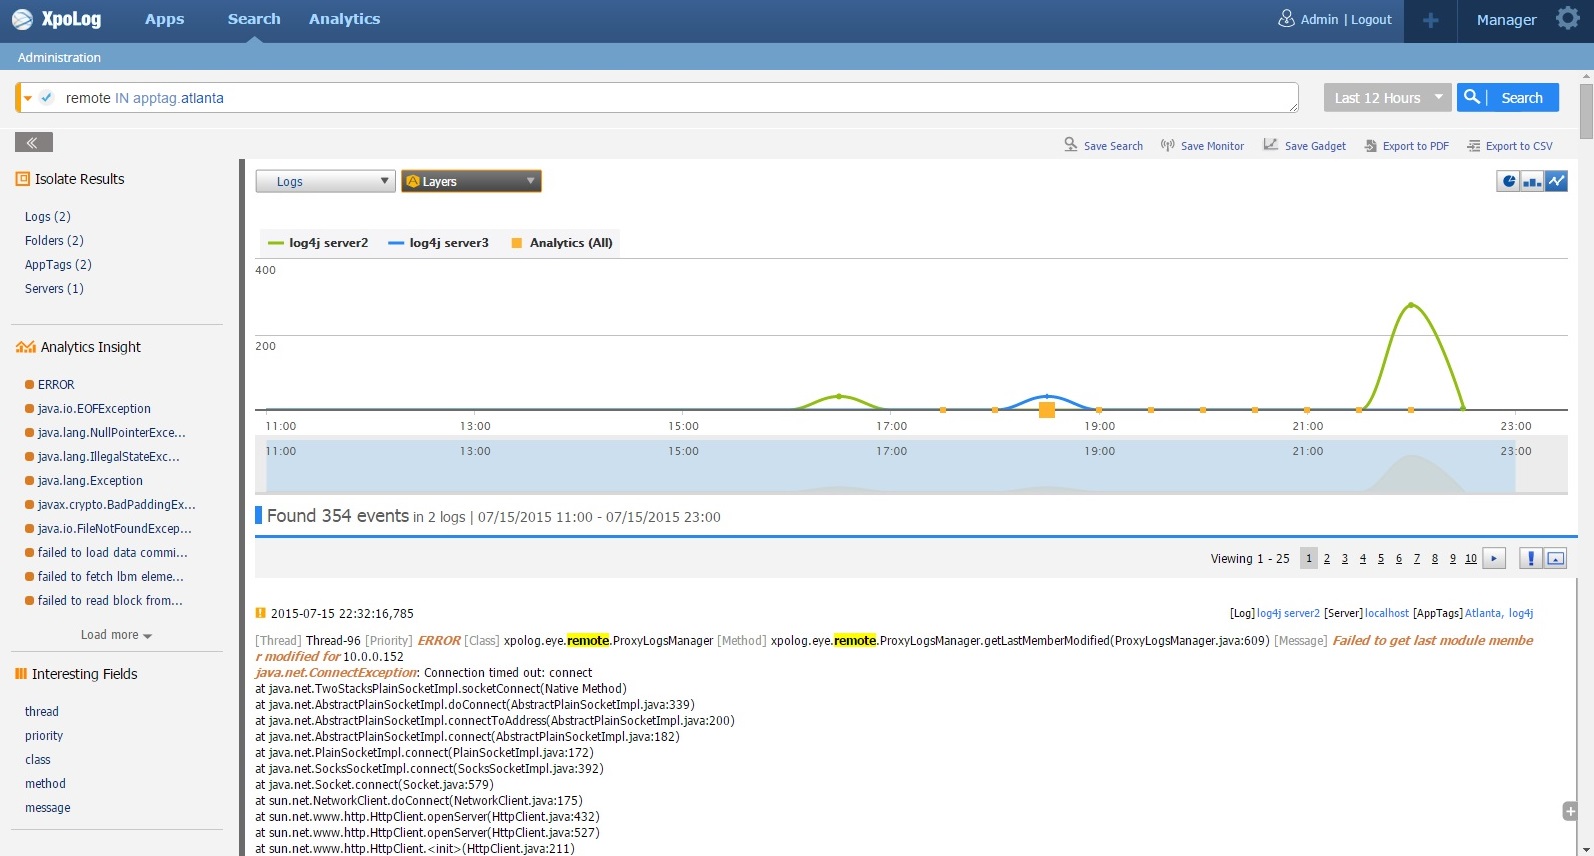The height and width of the screenshot is (856, 1594).
Task: Open the Analytics menu
Action: click(344, 19)
